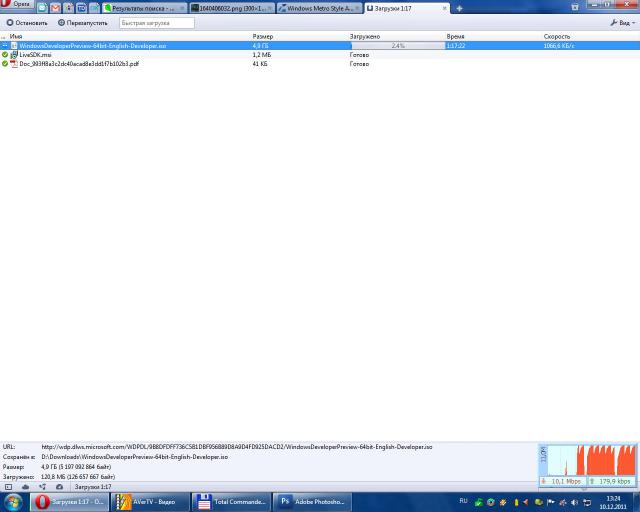This screenshot has height=512, width=640.
Task: Click the 4,9 ГБ size cell
Action: tap(260, 46)
